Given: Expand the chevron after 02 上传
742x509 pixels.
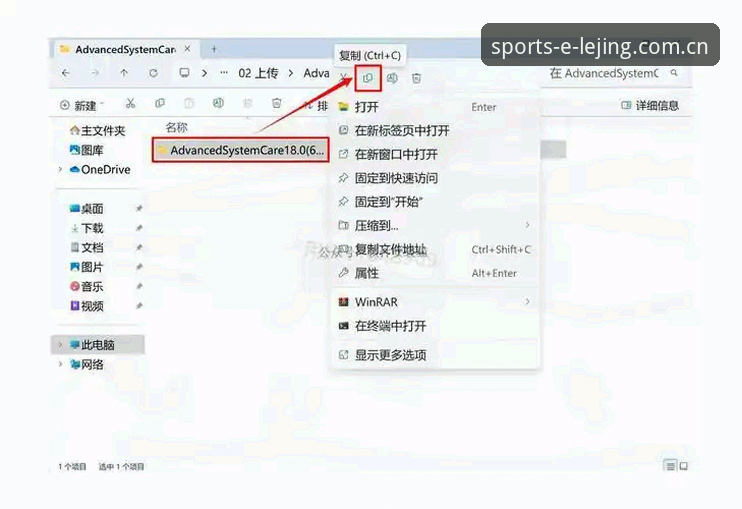Looking at the screenshot, I should (291, 73).
